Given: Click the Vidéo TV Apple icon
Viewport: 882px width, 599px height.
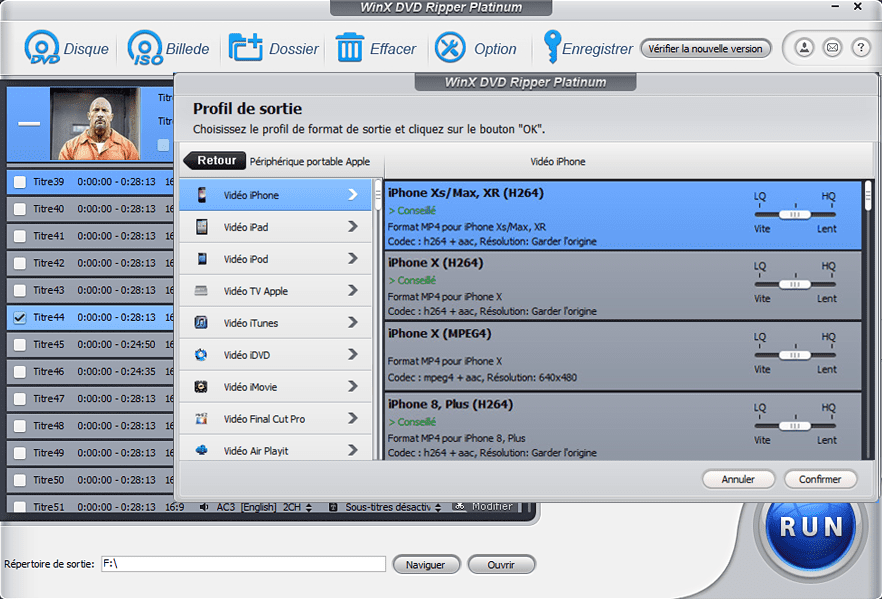Looking at the screenshot, I should click(x=201, y=291).
